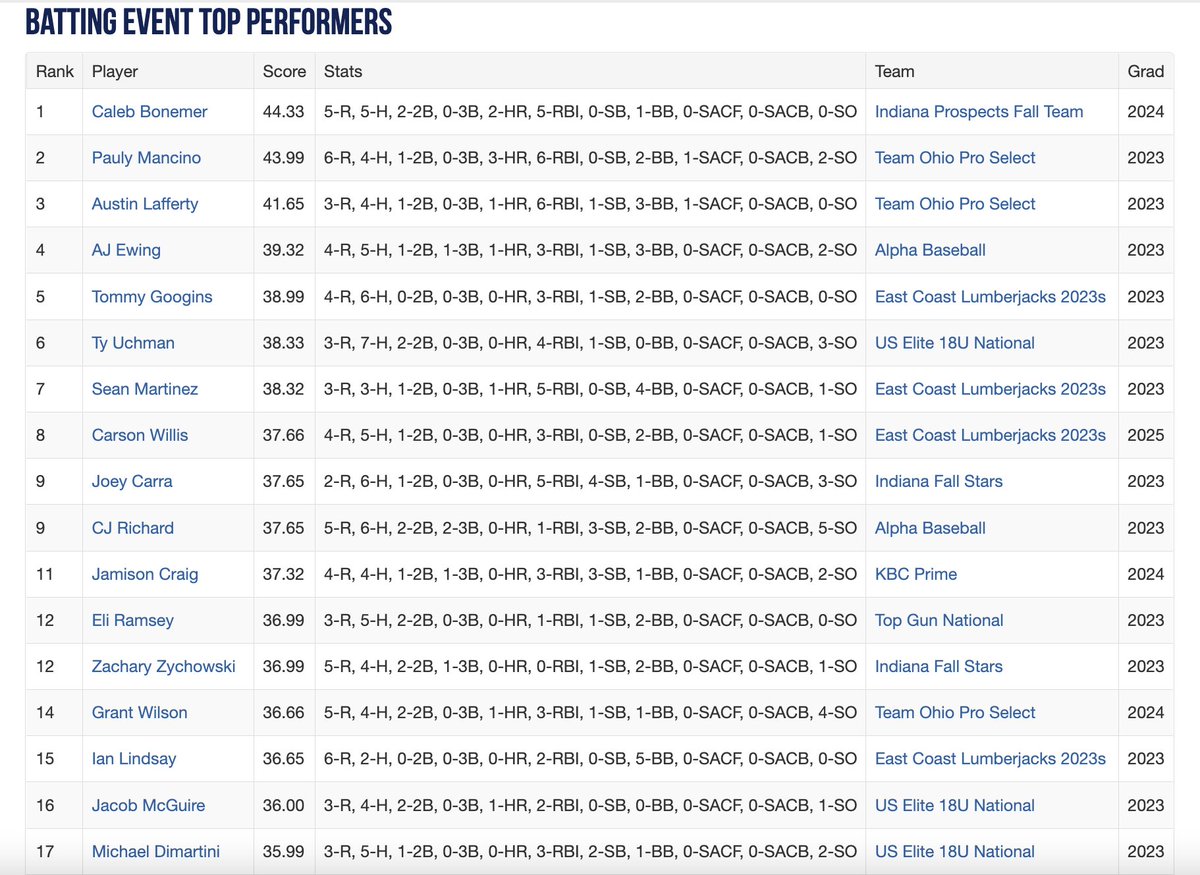Viewport: 1200px width, 875px height.
Task: Click the Stats column header
Action: point(343,71)
